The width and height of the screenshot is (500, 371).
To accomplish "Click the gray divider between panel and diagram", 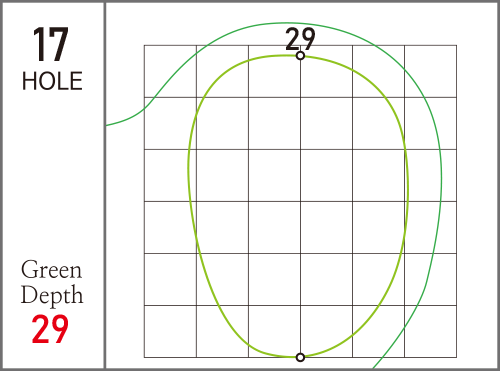I will (x=105, y=185).
